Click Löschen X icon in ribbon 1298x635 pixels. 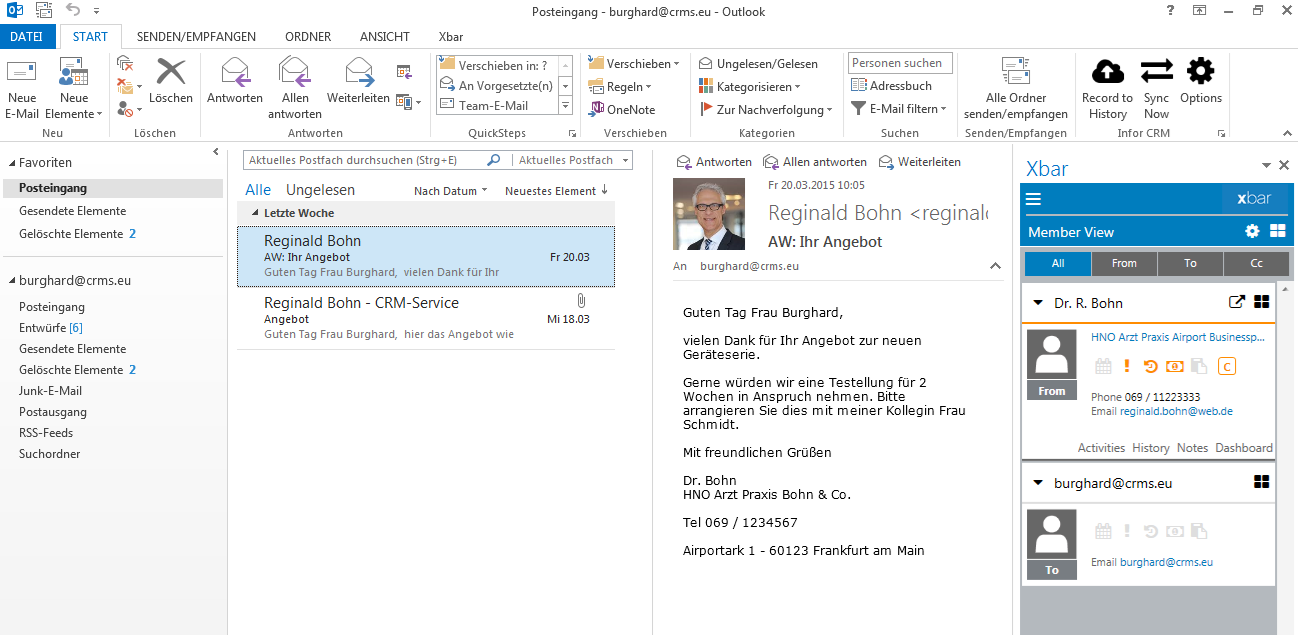171,71
